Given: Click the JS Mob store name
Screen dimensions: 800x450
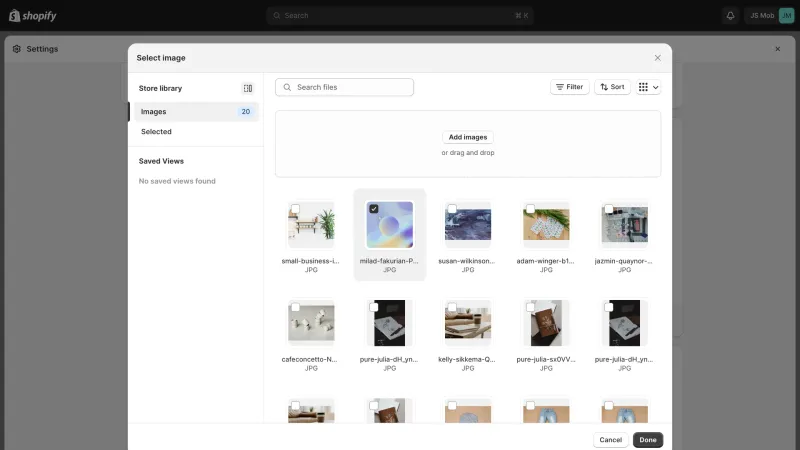Looking at the screenshot, I should [x=762, y=15].
